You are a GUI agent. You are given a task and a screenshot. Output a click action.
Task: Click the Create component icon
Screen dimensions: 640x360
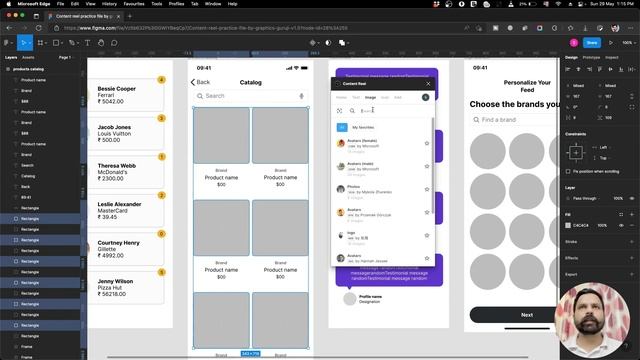[312, 43]
